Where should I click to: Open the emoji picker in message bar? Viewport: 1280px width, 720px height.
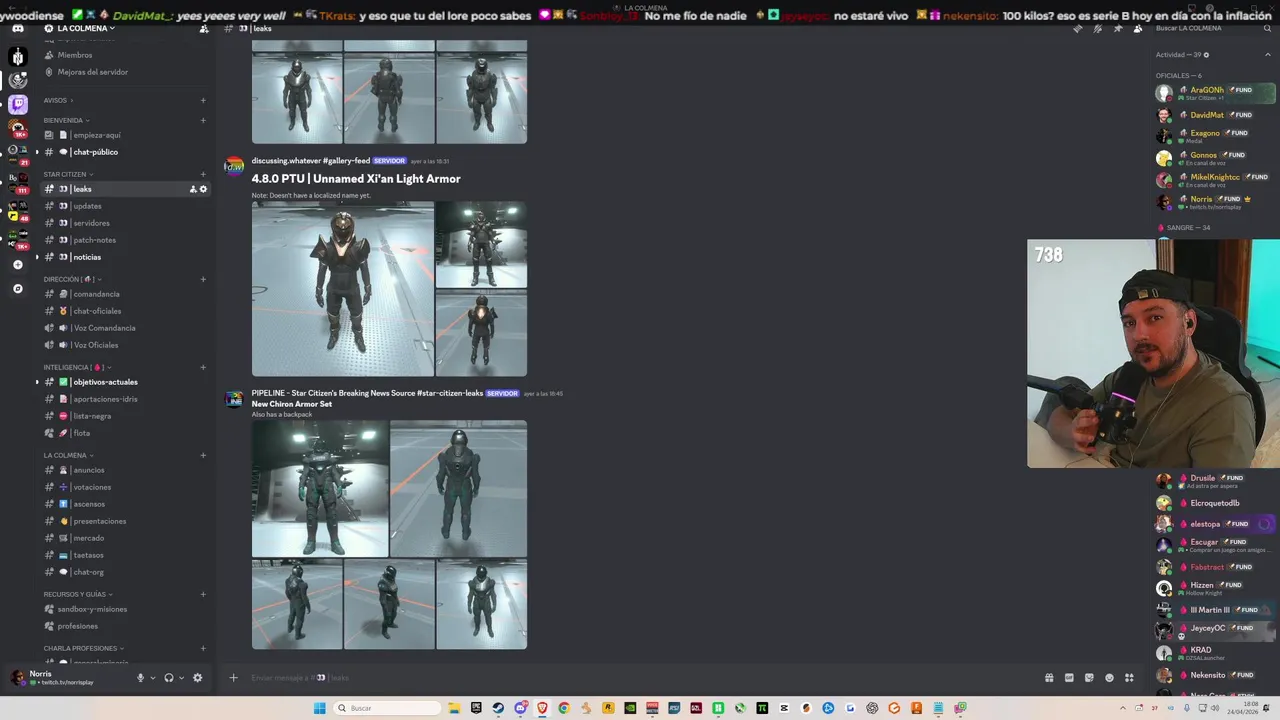pos(1109,678)
